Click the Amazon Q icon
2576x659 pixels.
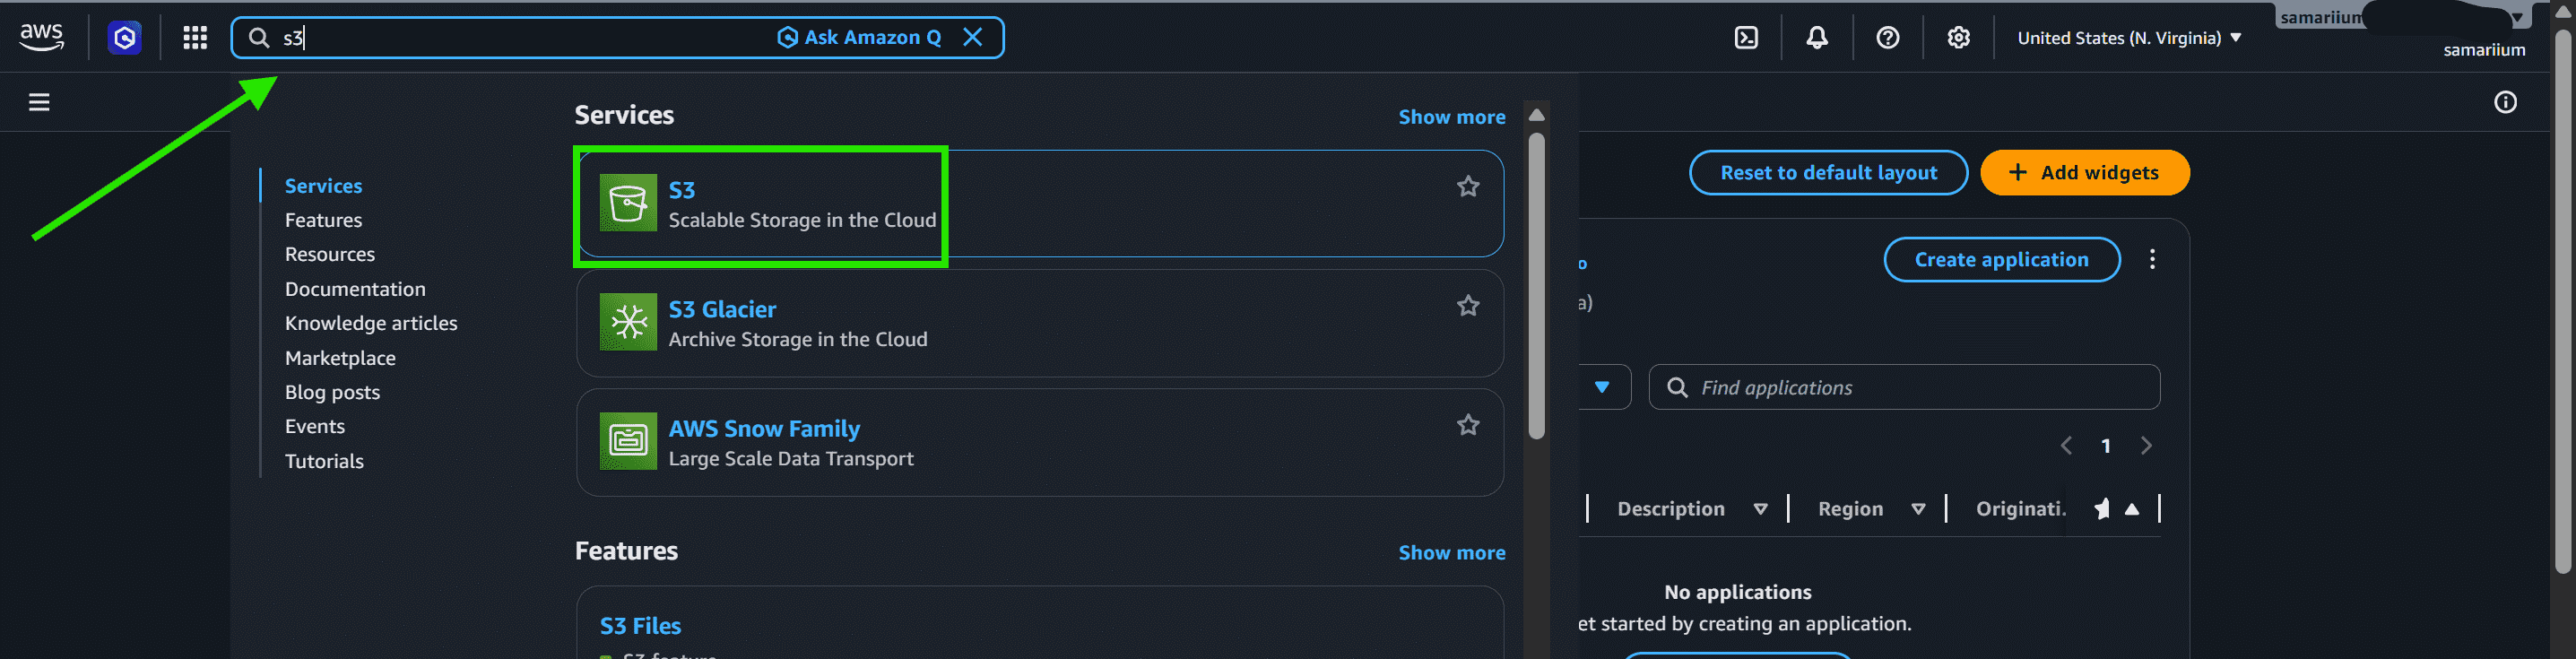click(x=125, y=38)
